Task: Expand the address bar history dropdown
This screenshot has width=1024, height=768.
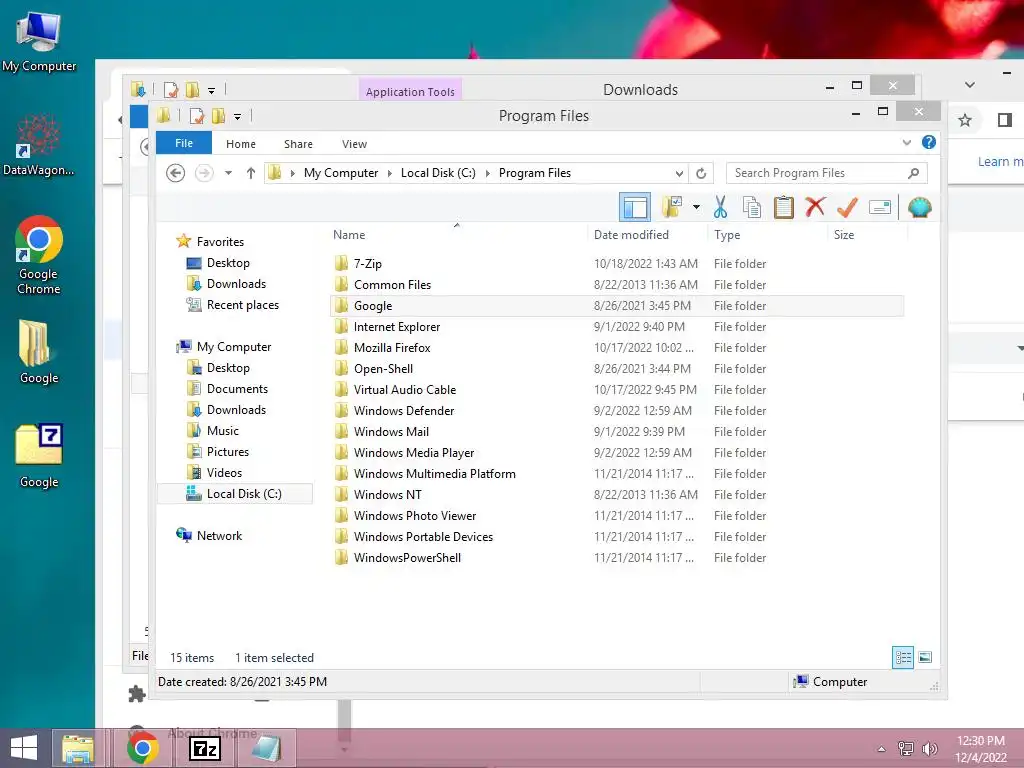Action: tap(679, 173)
